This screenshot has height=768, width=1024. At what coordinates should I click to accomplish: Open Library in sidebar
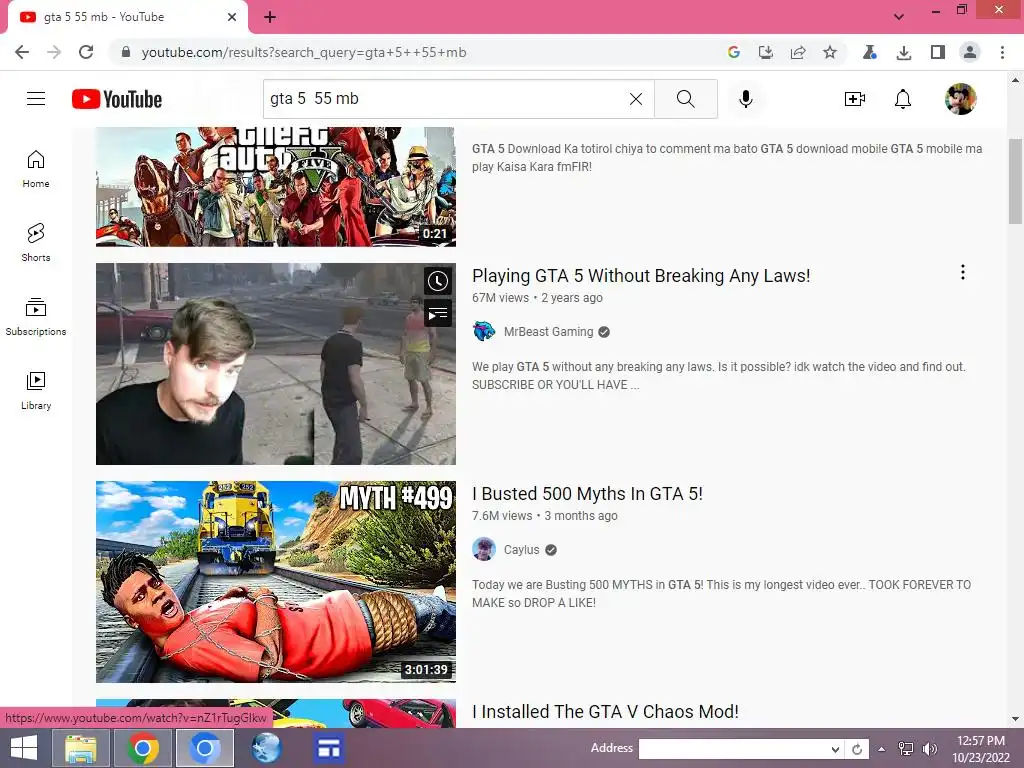[x=36, y=390]
